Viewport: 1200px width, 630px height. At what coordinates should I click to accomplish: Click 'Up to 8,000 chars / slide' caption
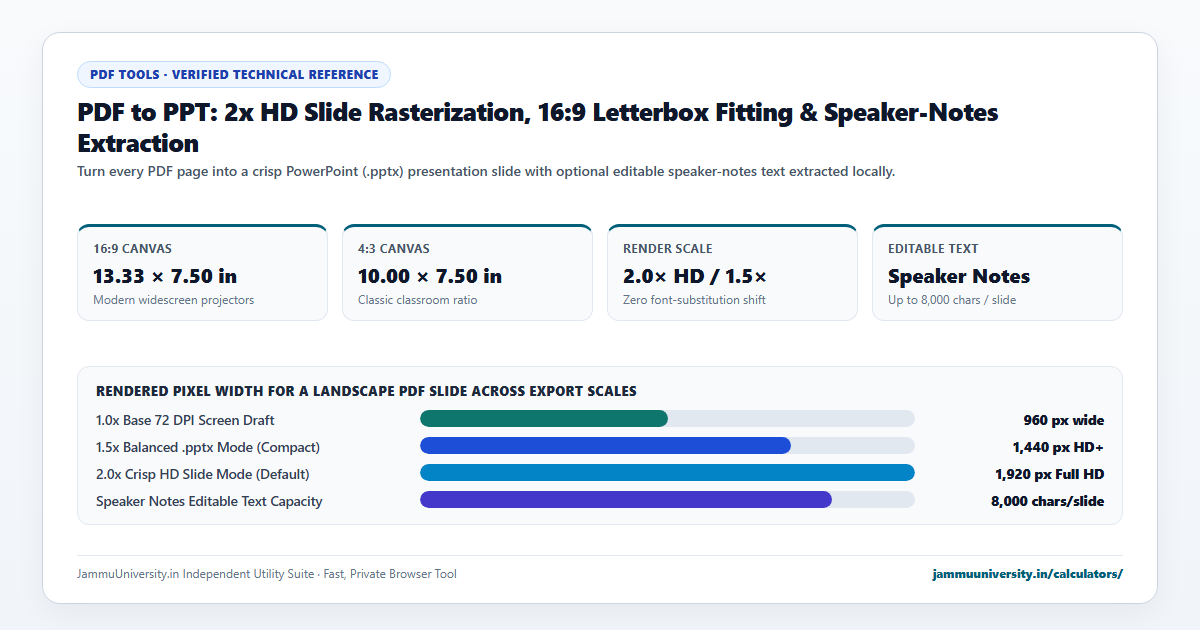tap(952, 300)
